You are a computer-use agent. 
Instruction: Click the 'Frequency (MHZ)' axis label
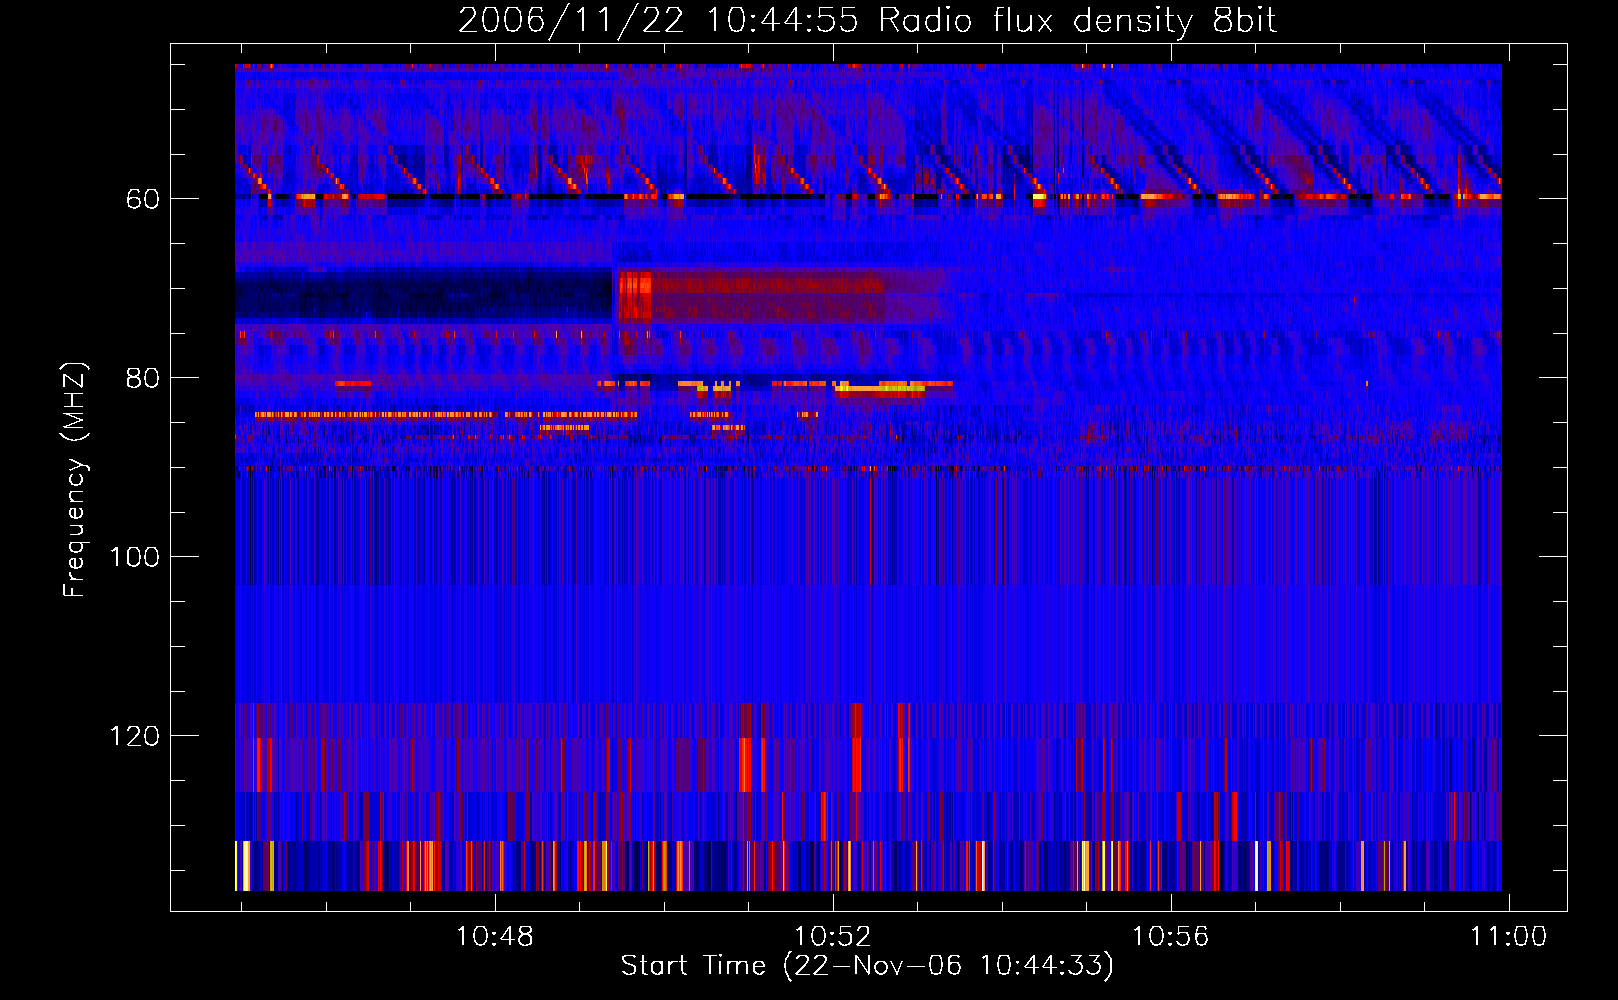tap(75, 480)
